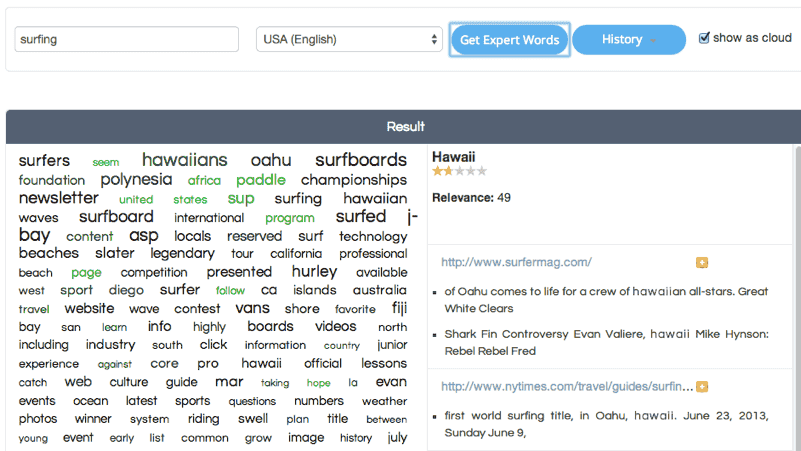This screenshot has height=451, width=801.
Task: Expand the History dropdown menu
Action: [x=628, y=40]
